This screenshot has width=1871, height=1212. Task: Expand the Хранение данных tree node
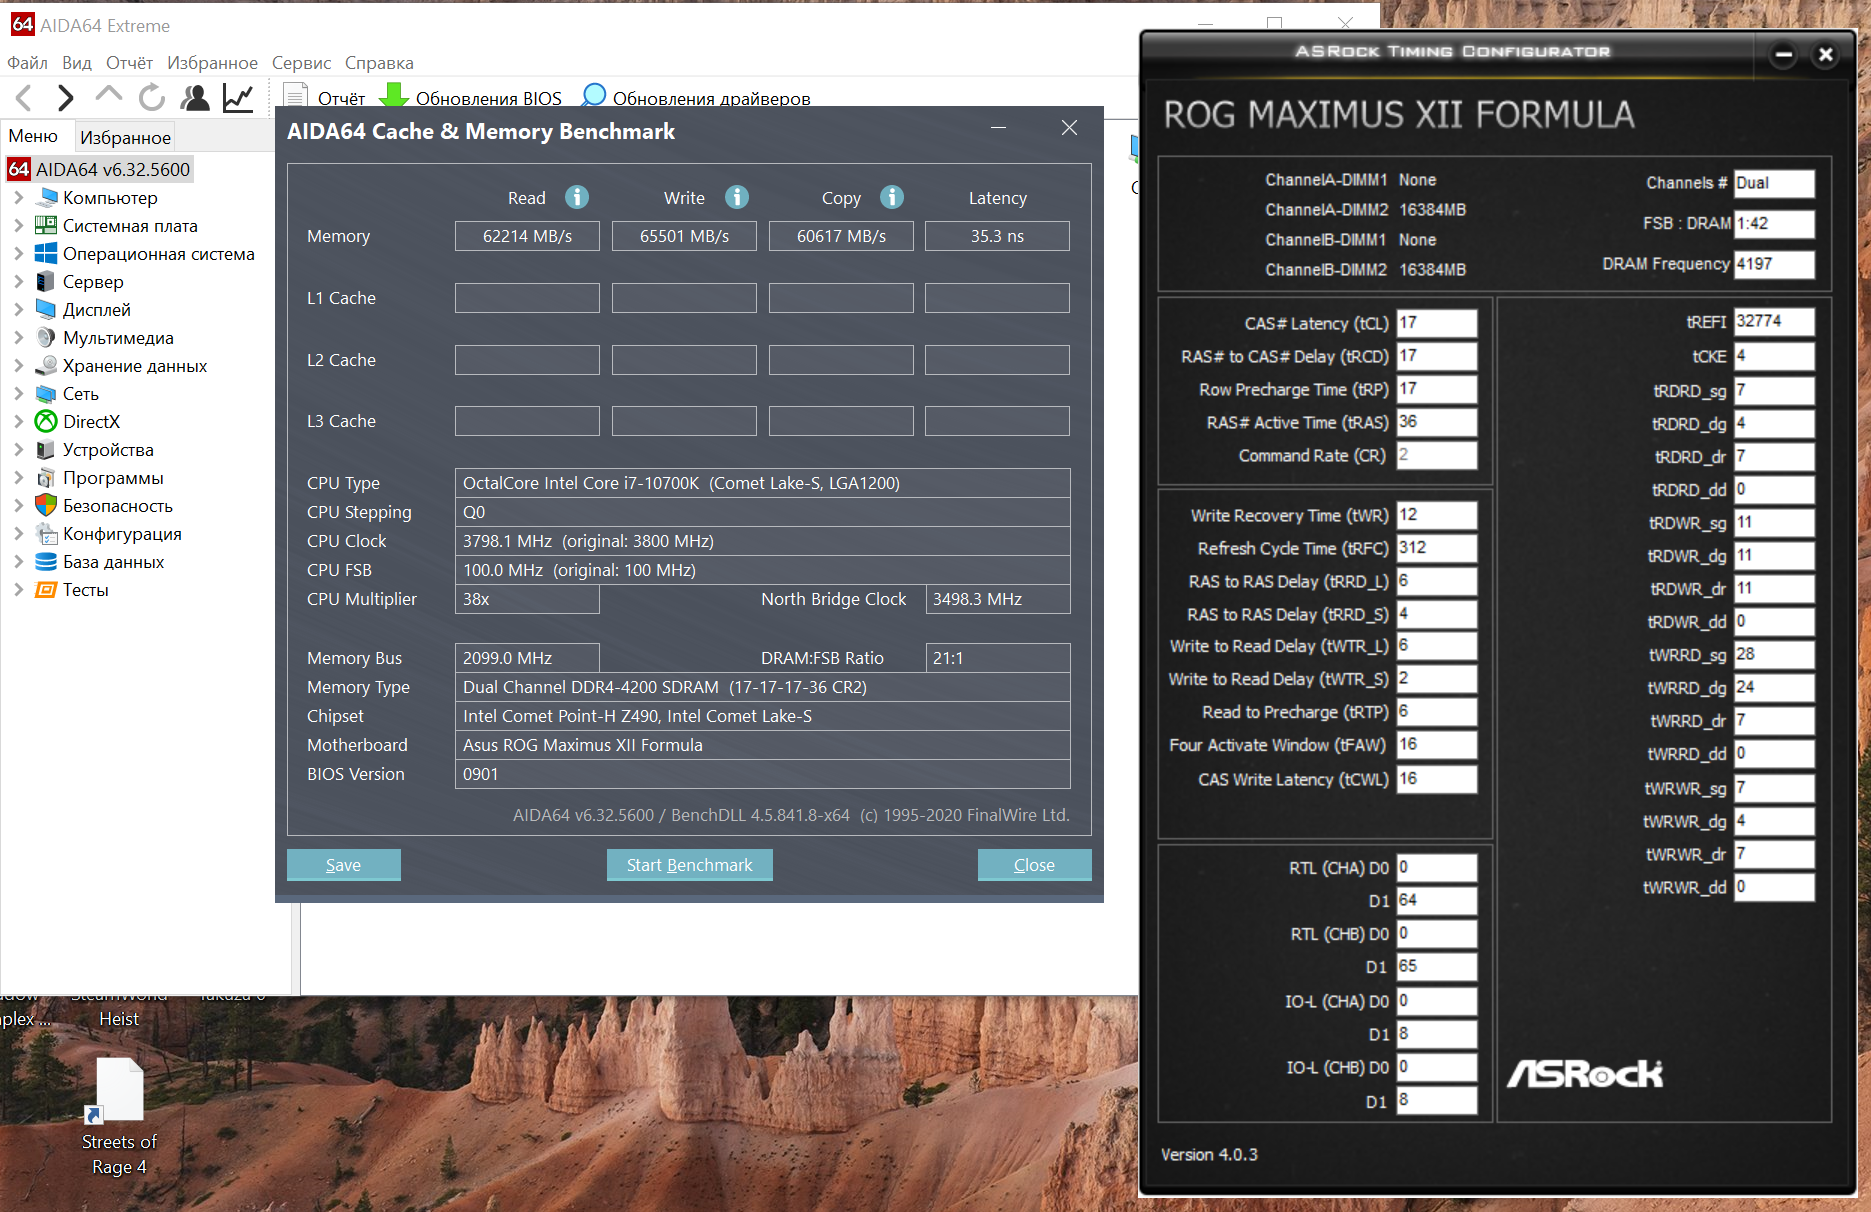pos(19,366)
